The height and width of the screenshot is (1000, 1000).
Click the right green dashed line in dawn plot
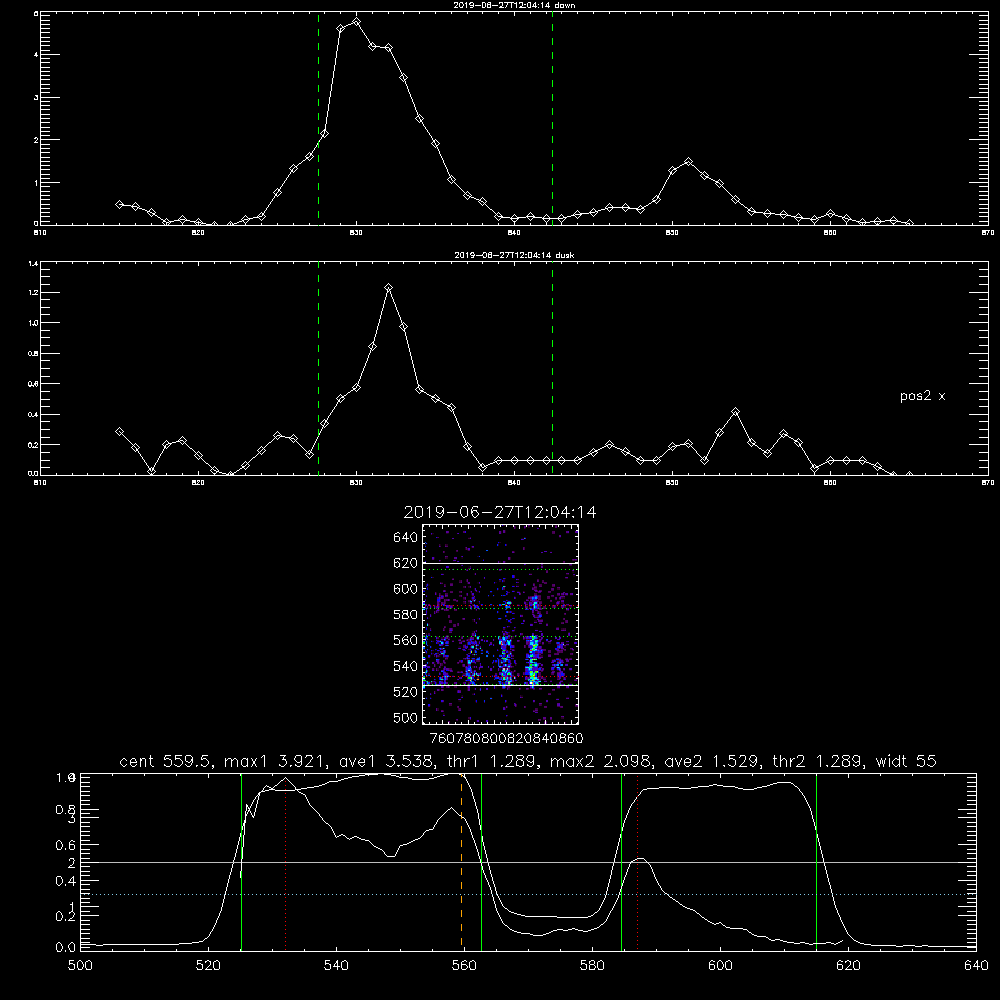coord(552,119)
